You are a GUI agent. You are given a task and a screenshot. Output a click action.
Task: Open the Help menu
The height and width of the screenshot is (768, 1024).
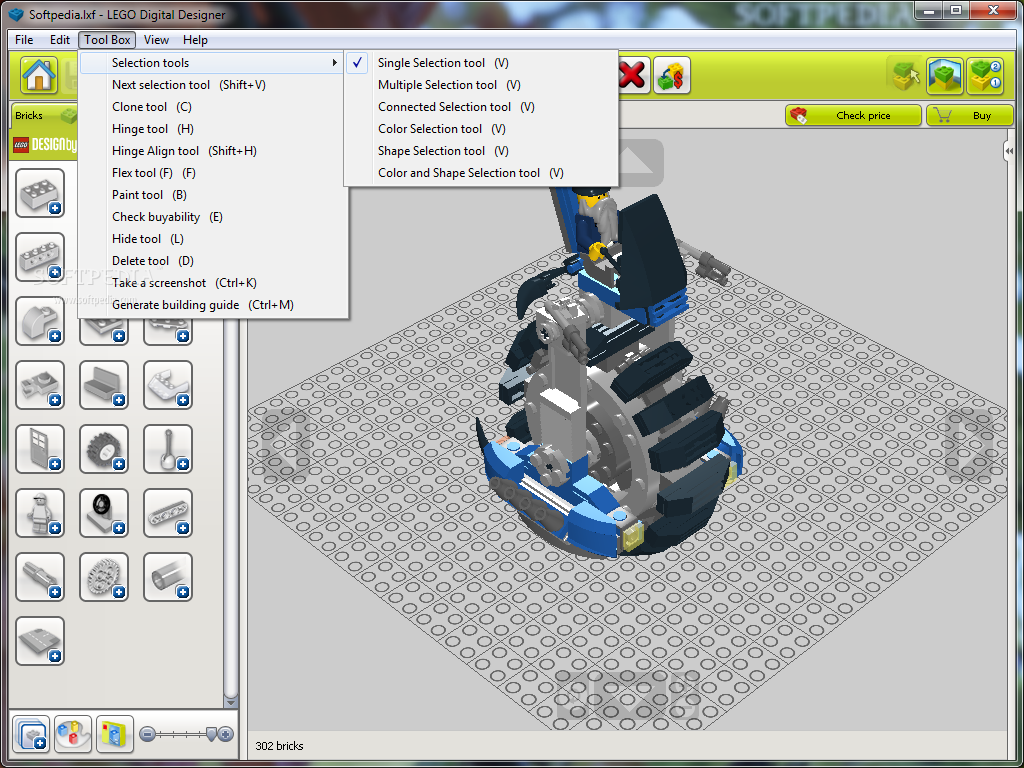(195, 40)
